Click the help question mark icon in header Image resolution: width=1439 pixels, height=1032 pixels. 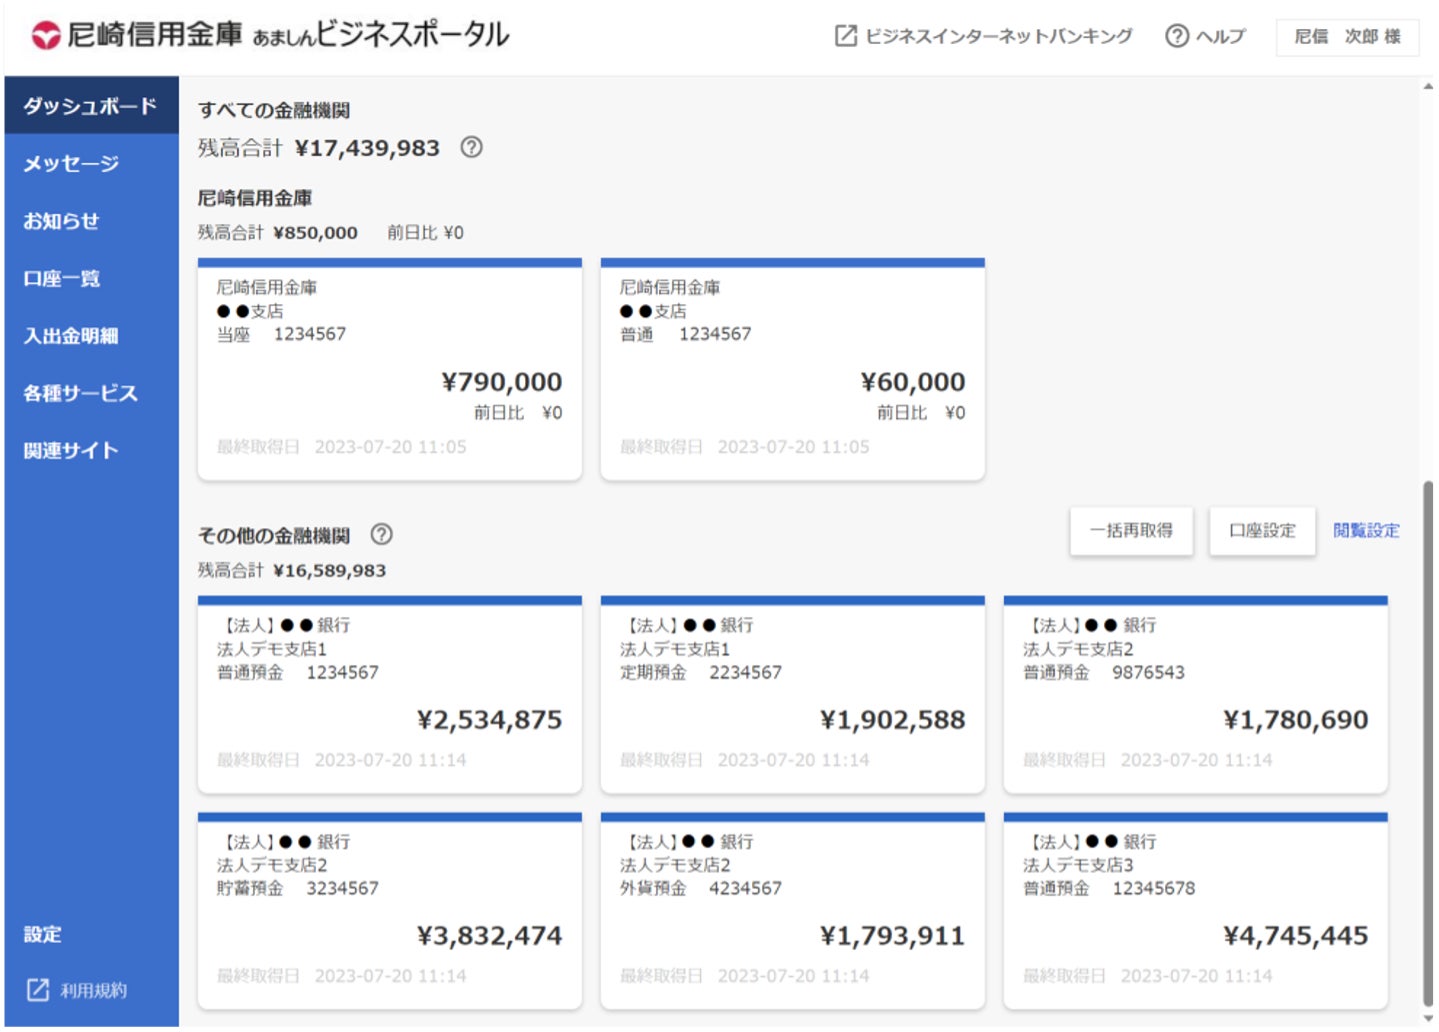point(1177,36)
